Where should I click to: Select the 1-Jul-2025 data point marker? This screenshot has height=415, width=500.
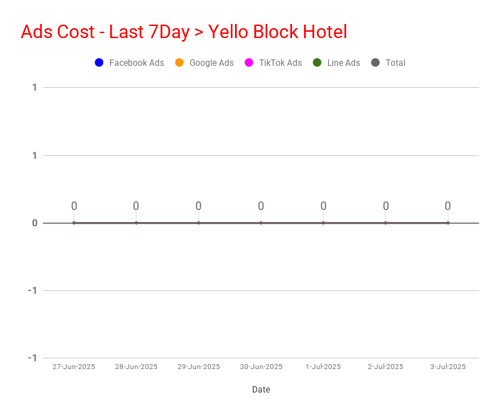[323, 223]
